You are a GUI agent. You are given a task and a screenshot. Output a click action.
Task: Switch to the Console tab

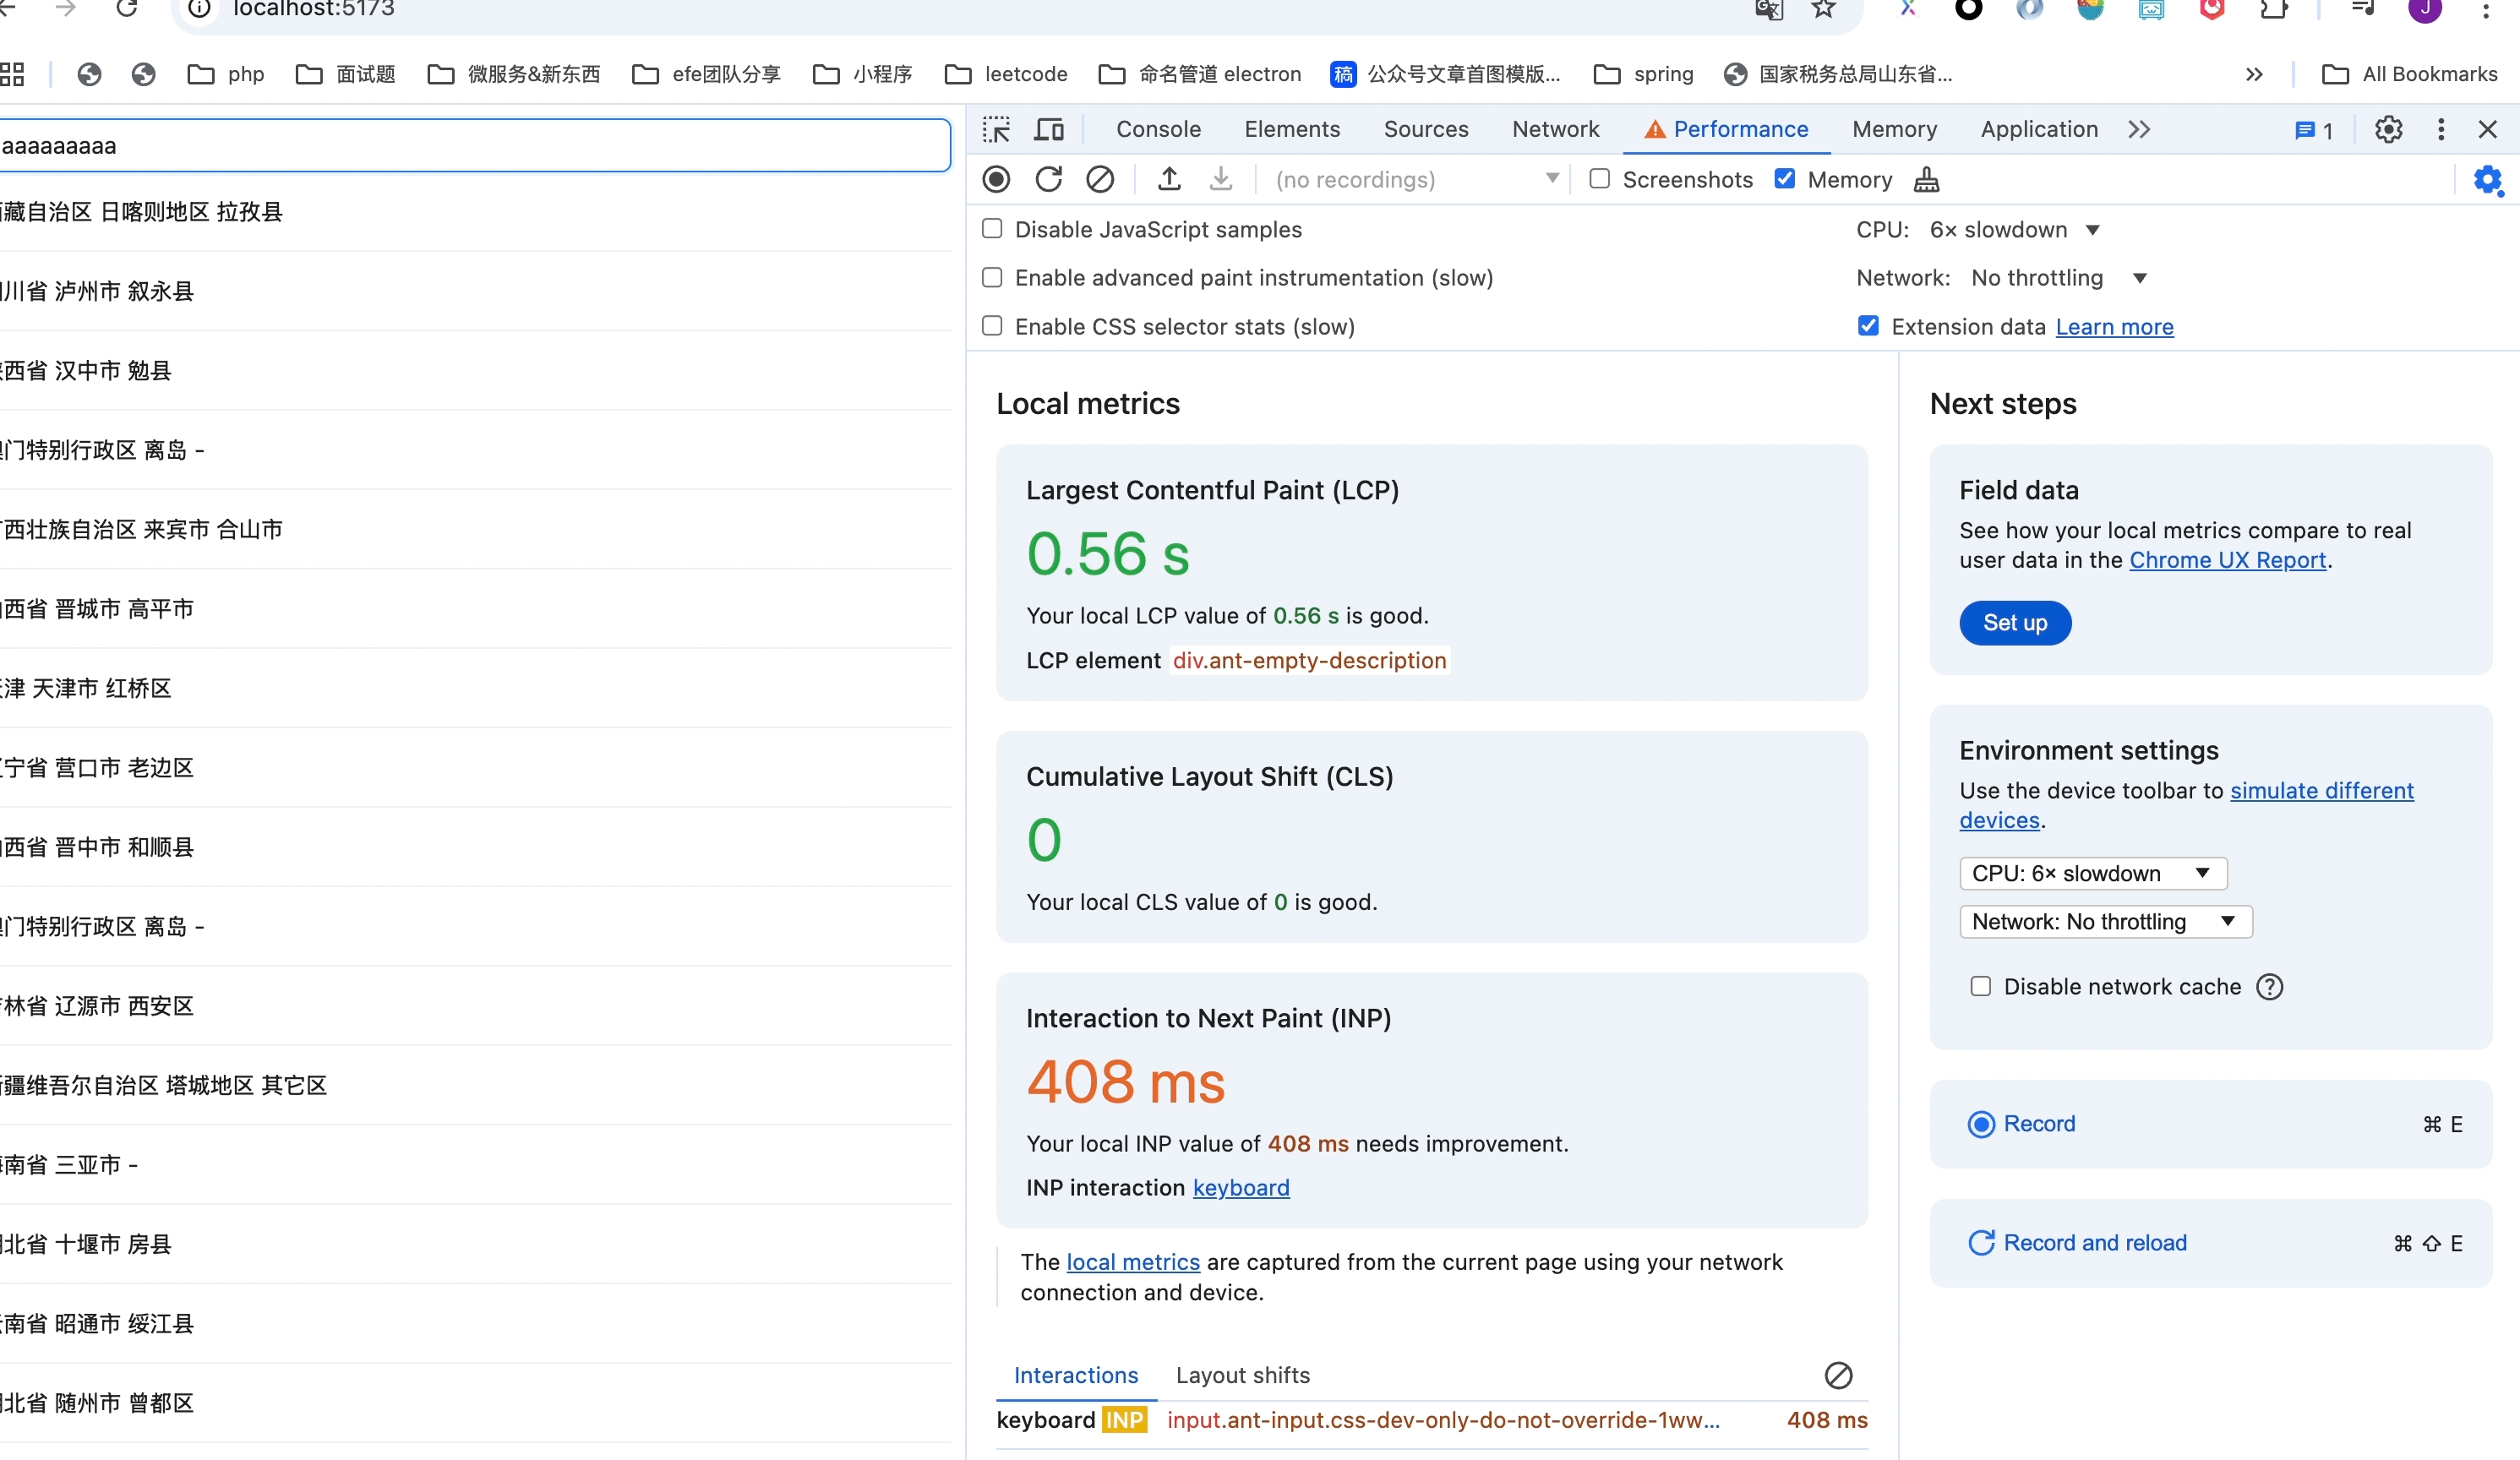(1157, 129)
